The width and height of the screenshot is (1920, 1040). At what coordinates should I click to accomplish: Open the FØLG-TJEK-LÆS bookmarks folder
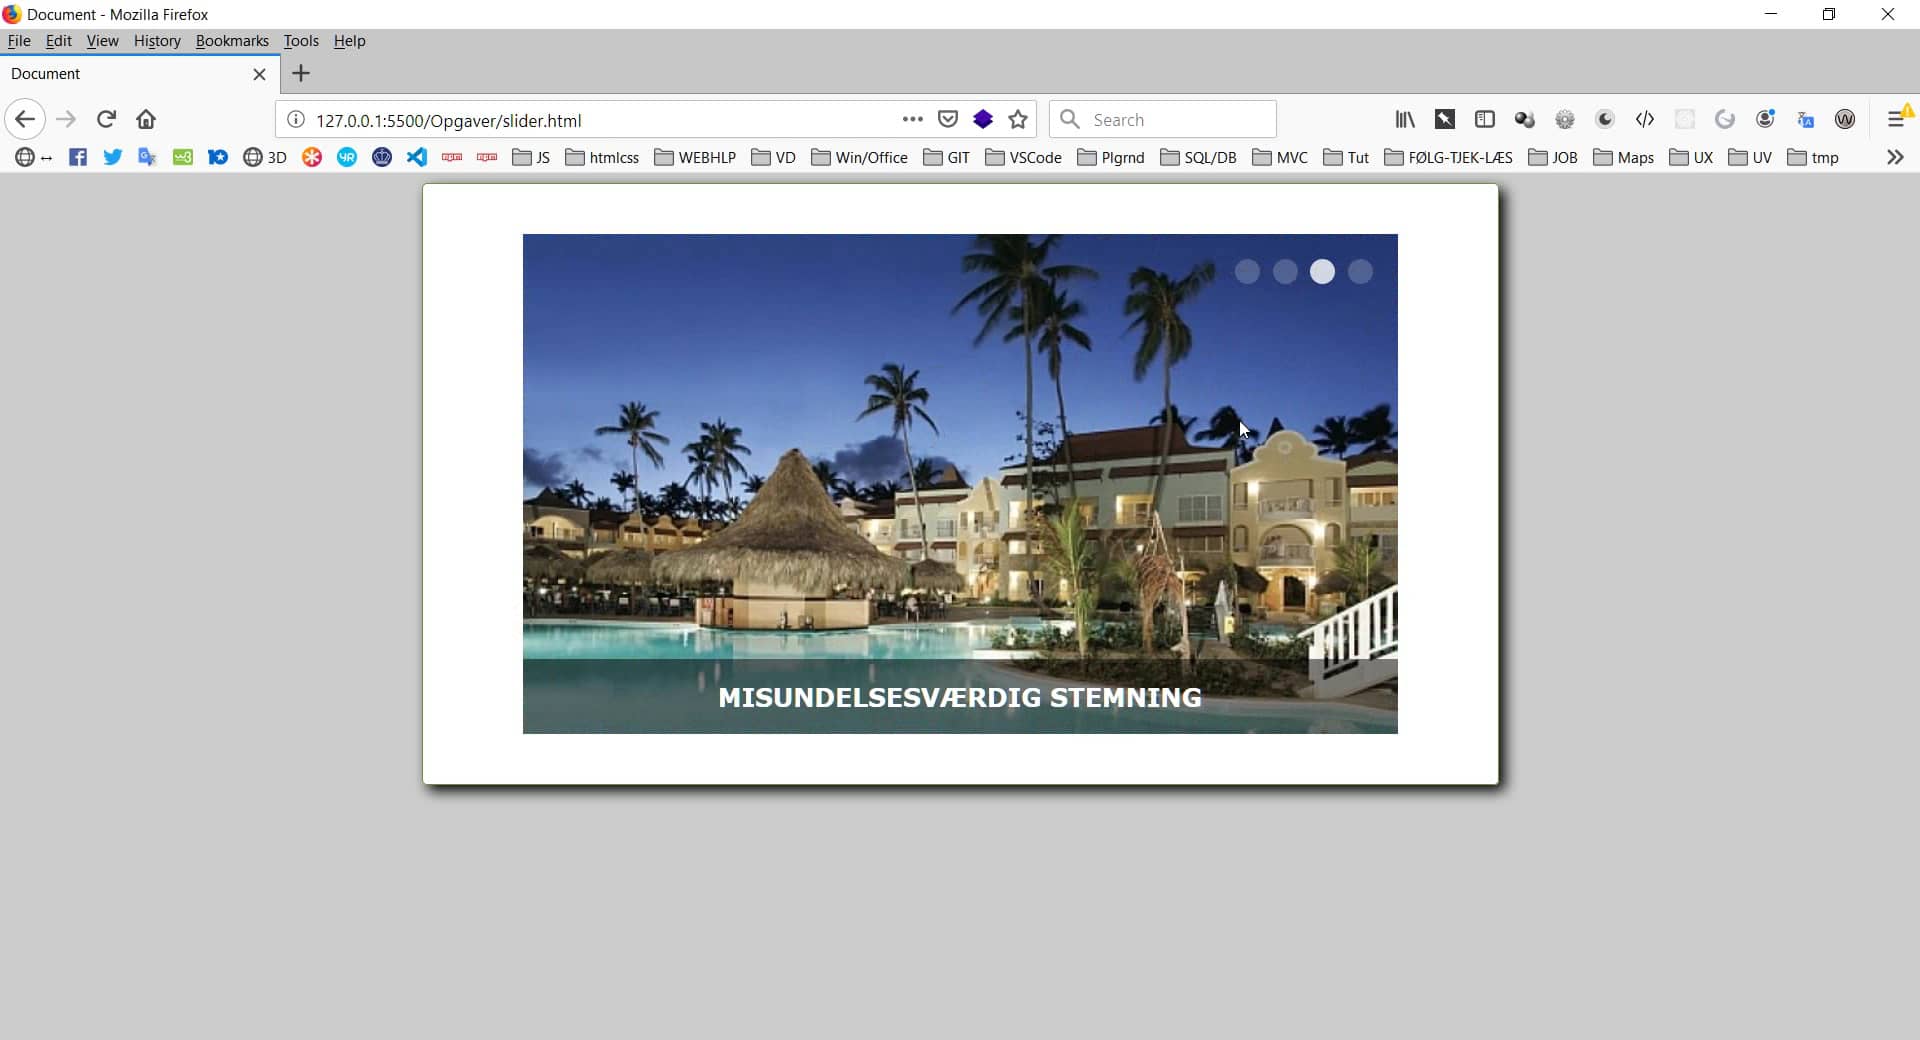[x=1448, y=158]
